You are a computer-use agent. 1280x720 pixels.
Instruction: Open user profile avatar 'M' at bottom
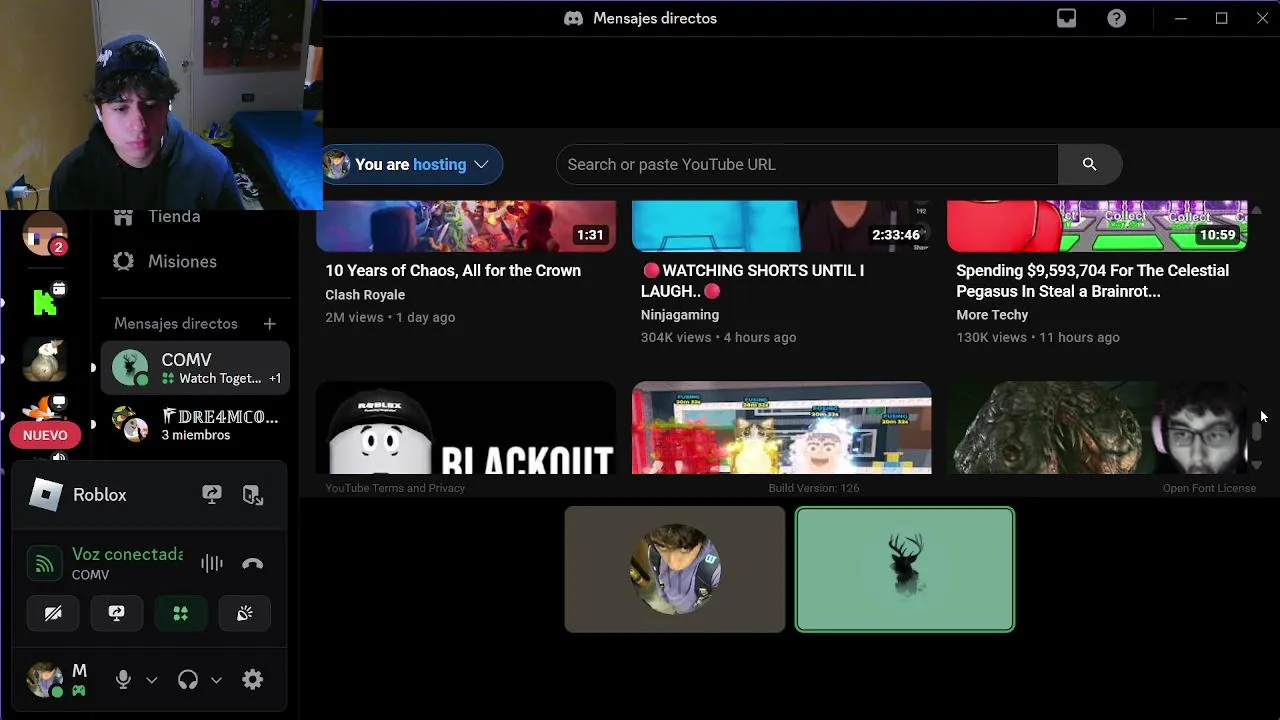click(45, 680)
